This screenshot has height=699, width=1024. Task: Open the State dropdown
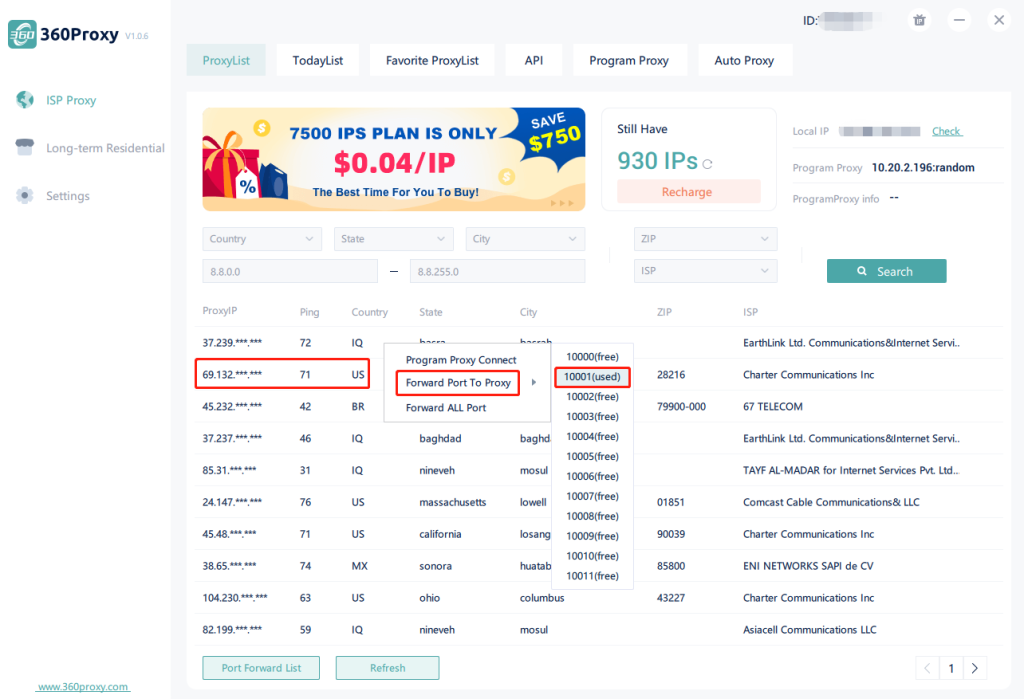(393, 239)
